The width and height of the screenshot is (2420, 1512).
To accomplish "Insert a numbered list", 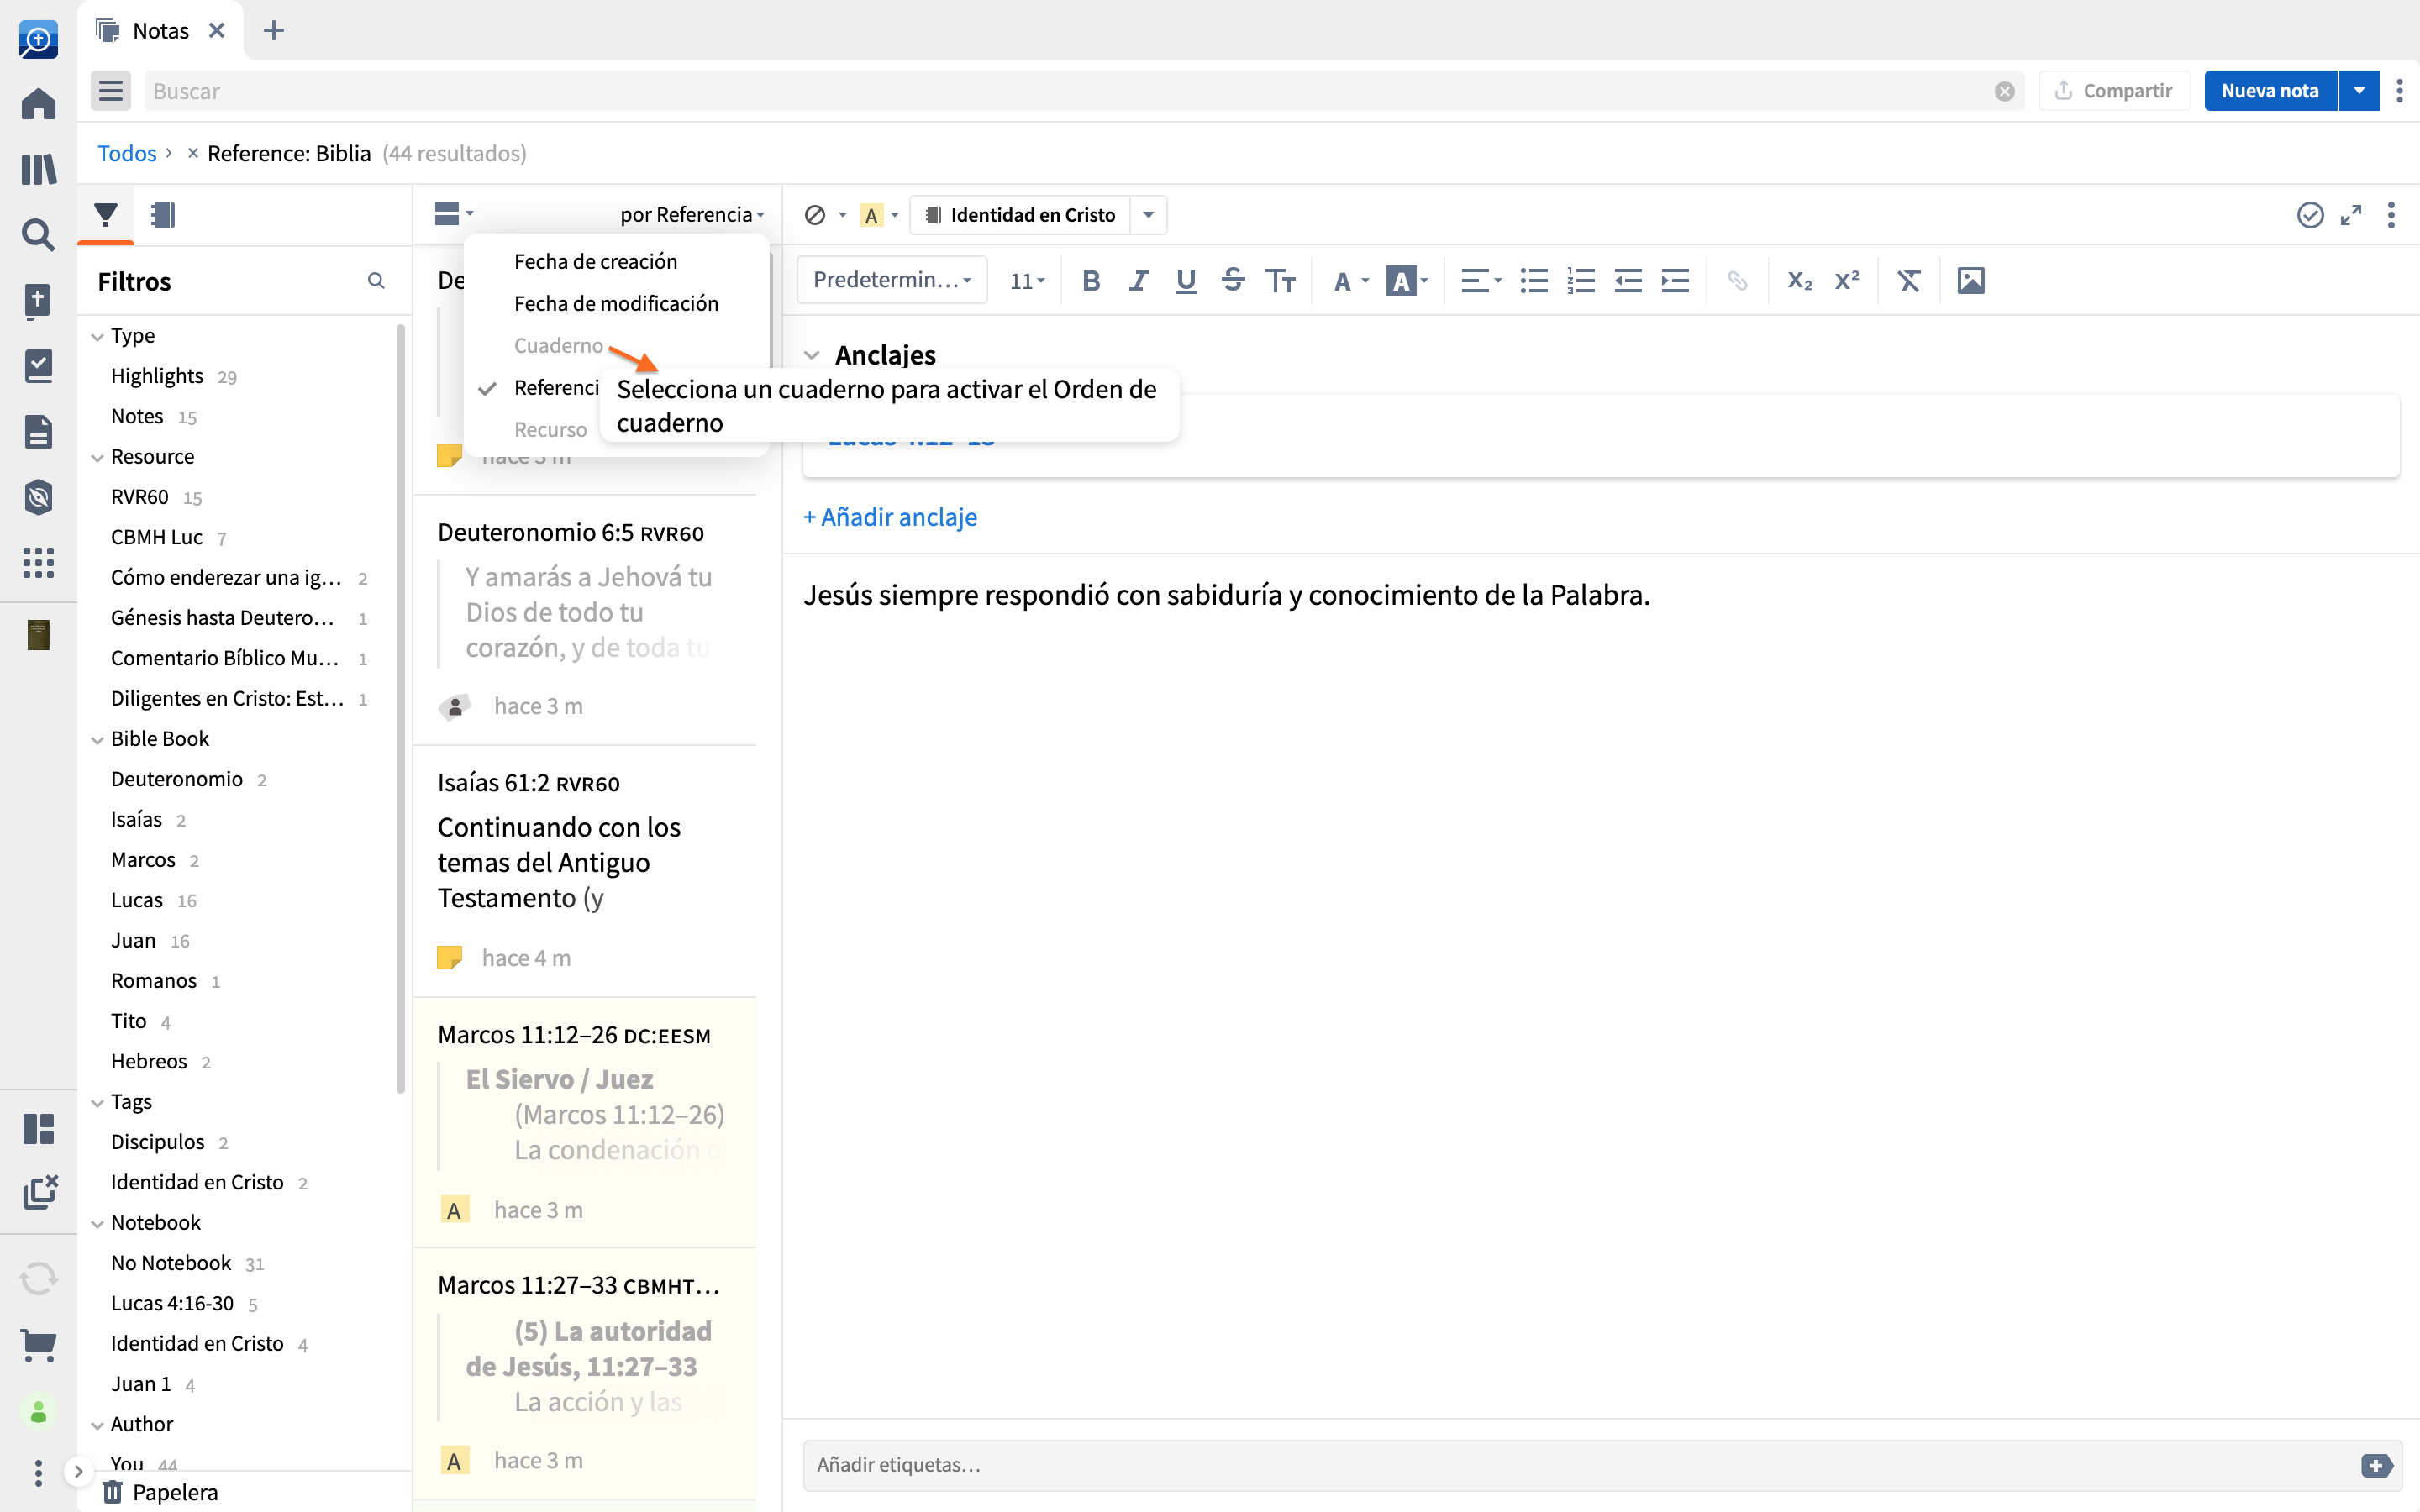I will pos(1581,281).
